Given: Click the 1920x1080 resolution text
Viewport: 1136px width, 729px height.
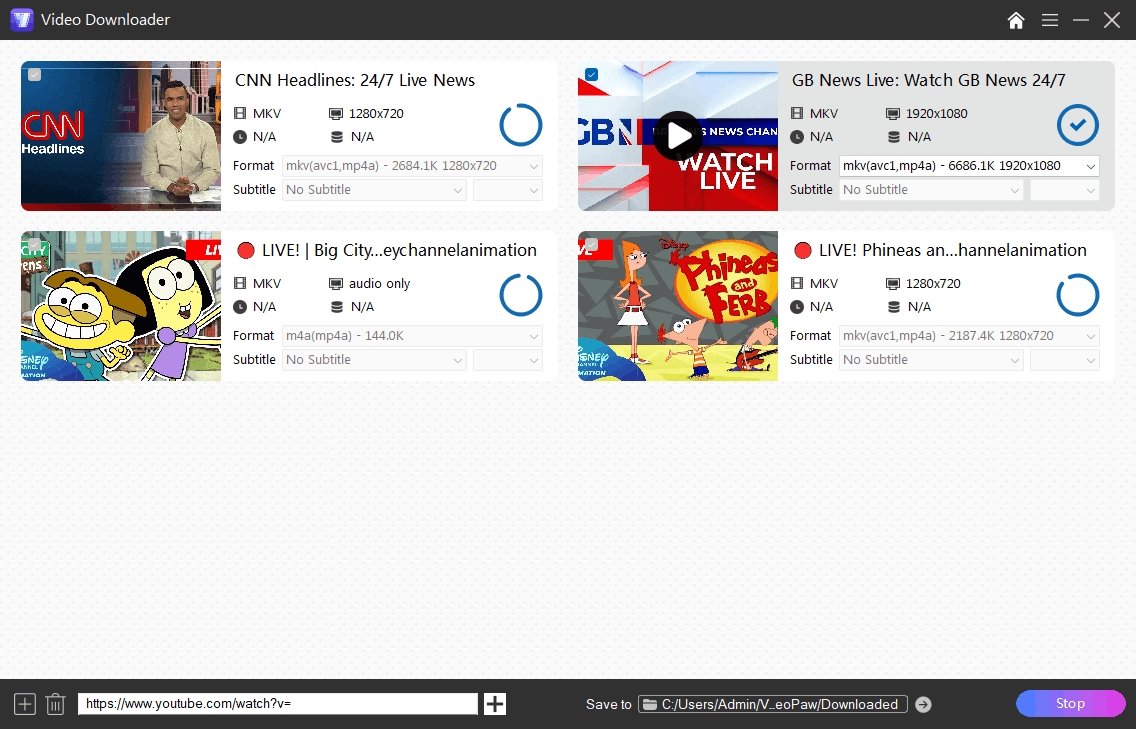Looking at the screenshot, I should point(937,114).
